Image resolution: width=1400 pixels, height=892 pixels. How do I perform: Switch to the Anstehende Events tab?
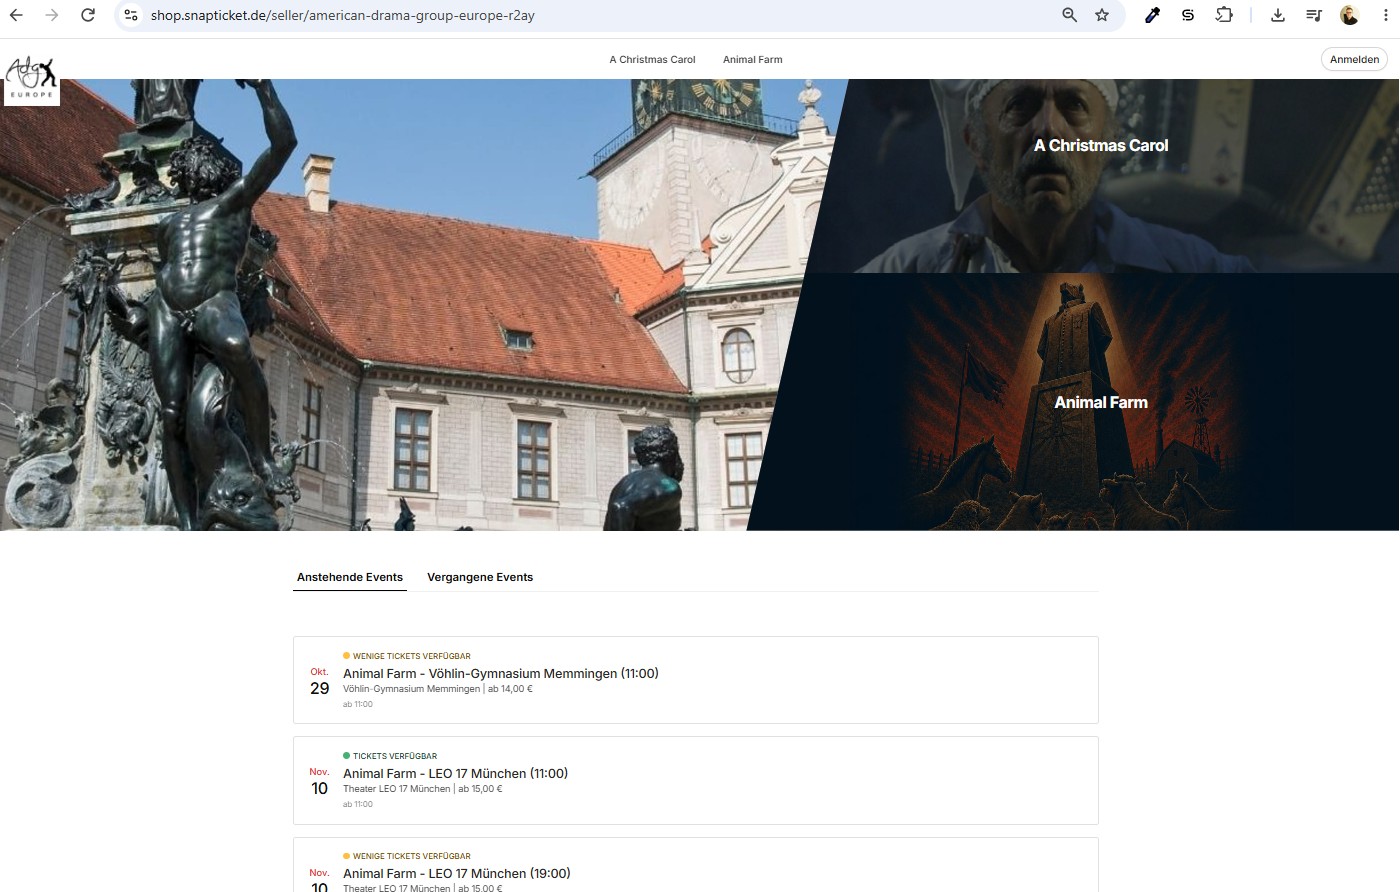click(350, 577)
